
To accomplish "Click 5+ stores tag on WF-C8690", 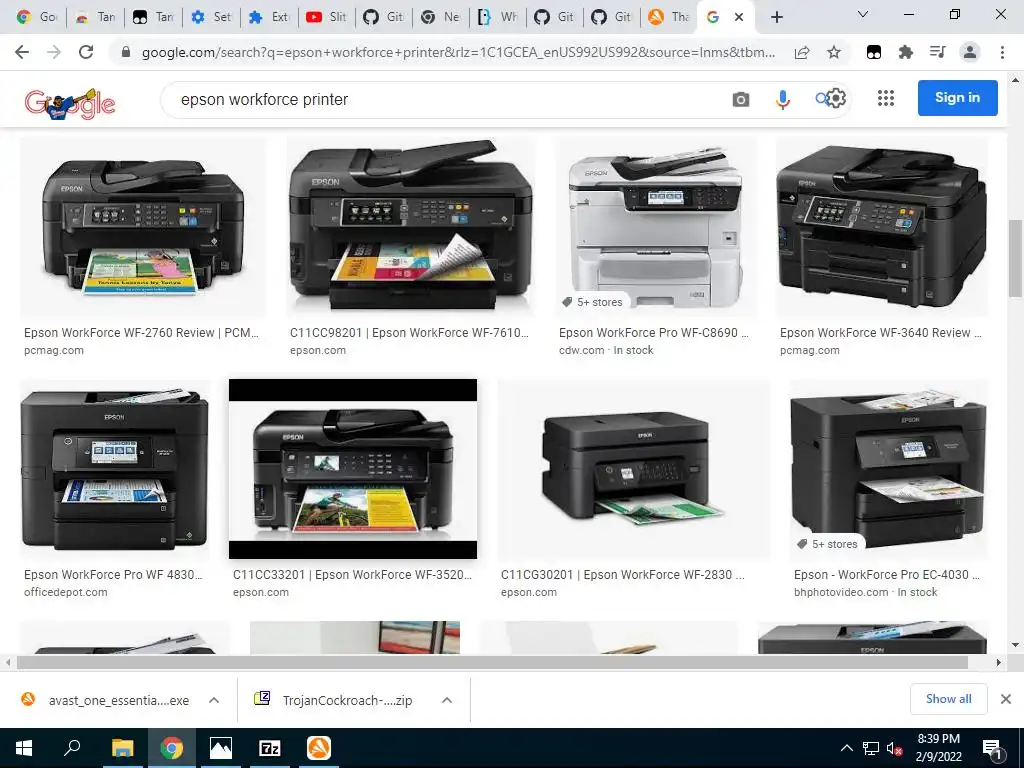I will click(x=592, y=302).
